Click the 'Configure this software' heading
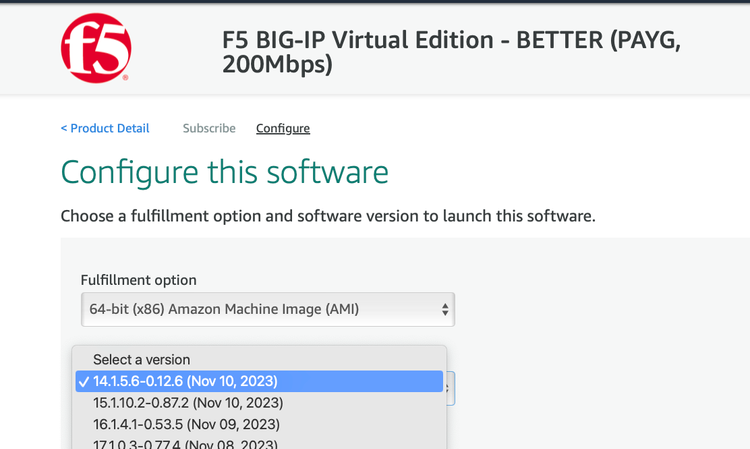Image resolution: width=750 pixels, height=449 pixels. pos(224,172)
